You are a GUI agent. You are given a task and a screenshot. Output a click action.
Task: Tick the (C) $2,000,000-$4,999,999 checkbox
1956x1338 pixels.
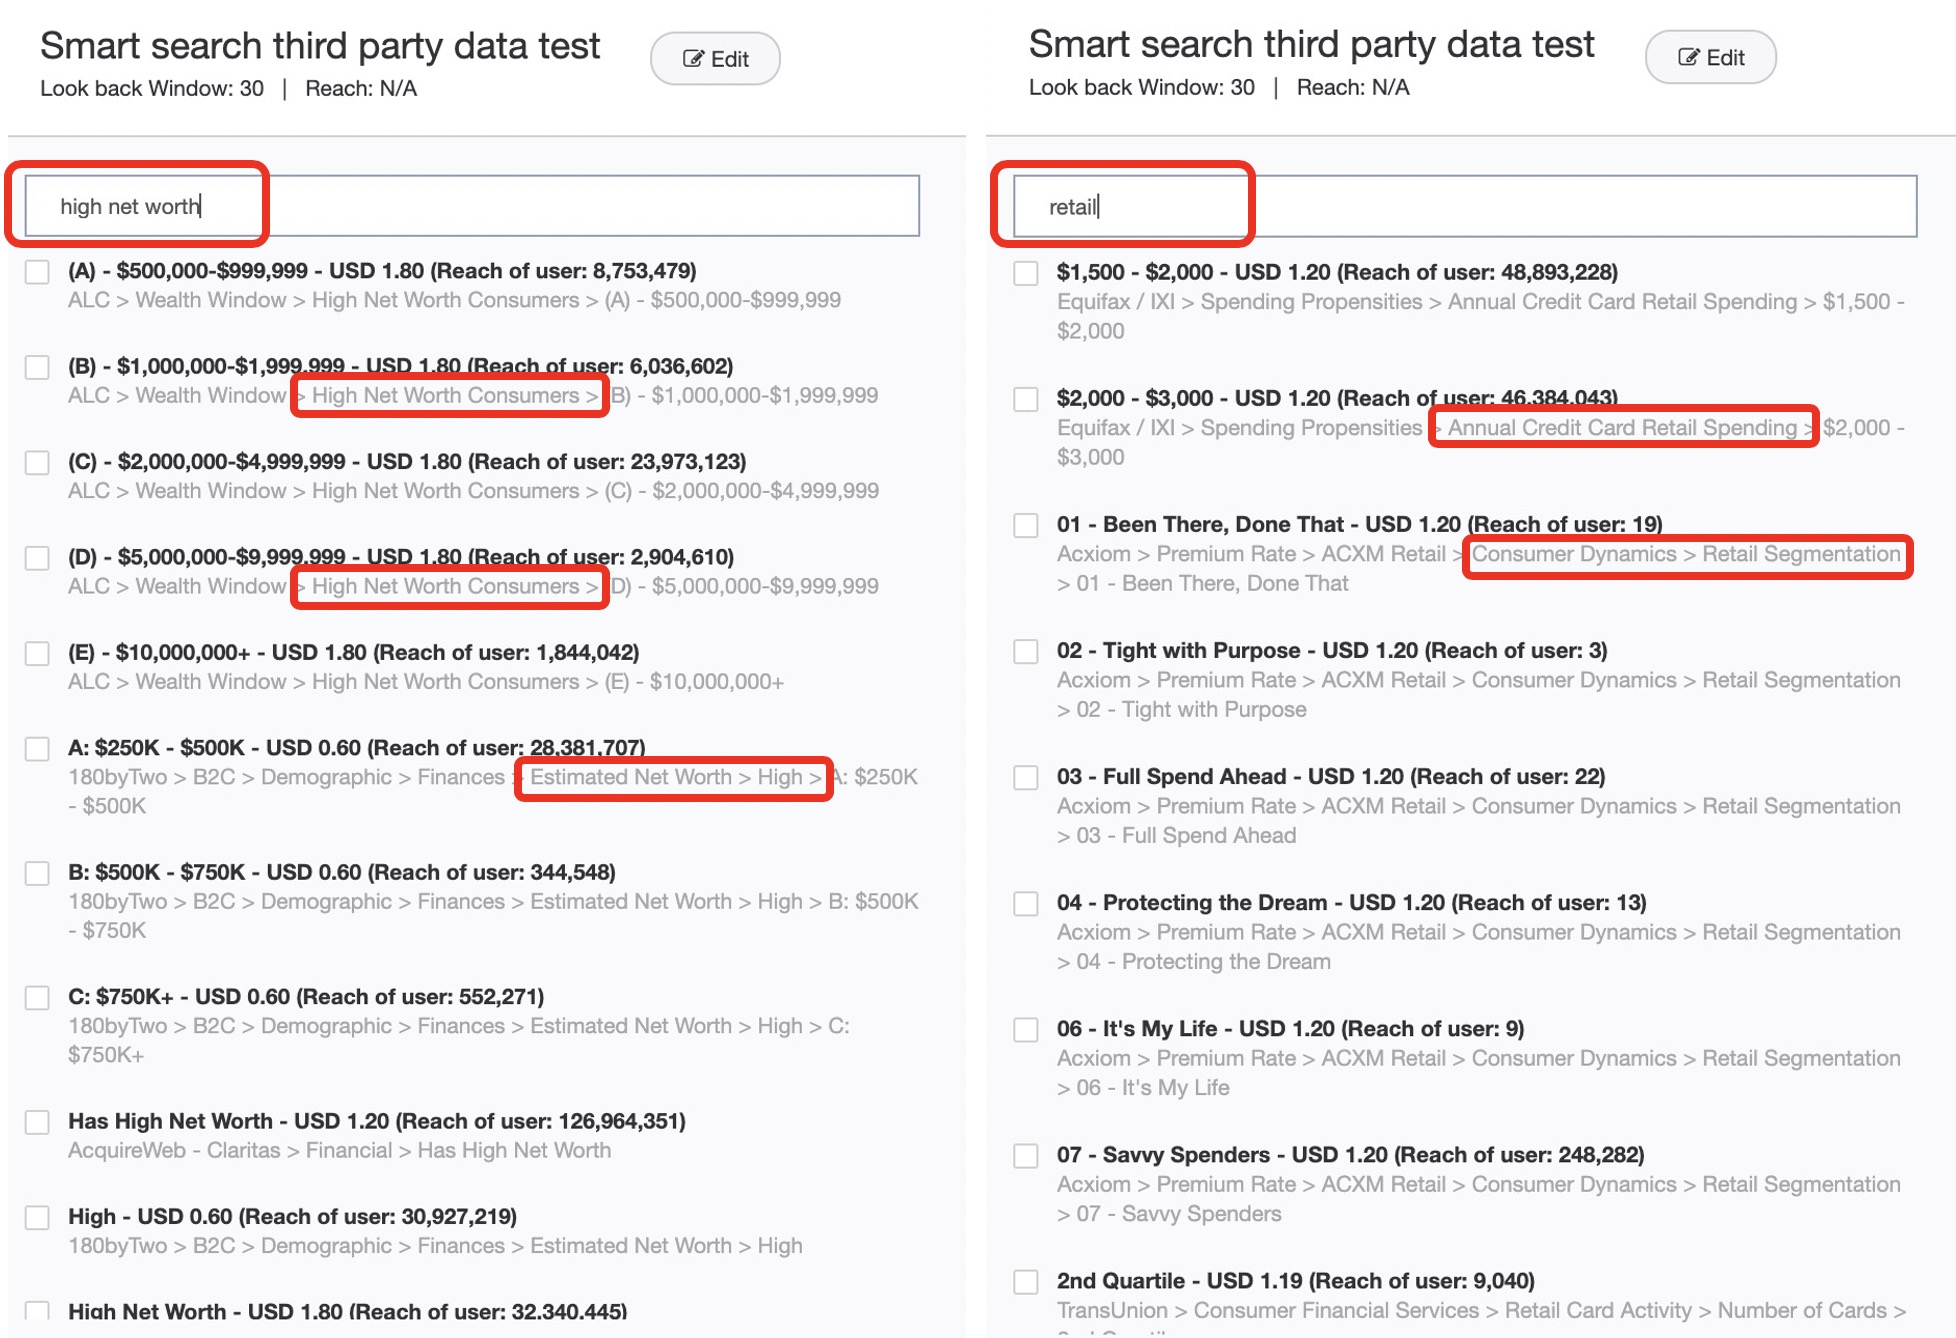[38, 463]
